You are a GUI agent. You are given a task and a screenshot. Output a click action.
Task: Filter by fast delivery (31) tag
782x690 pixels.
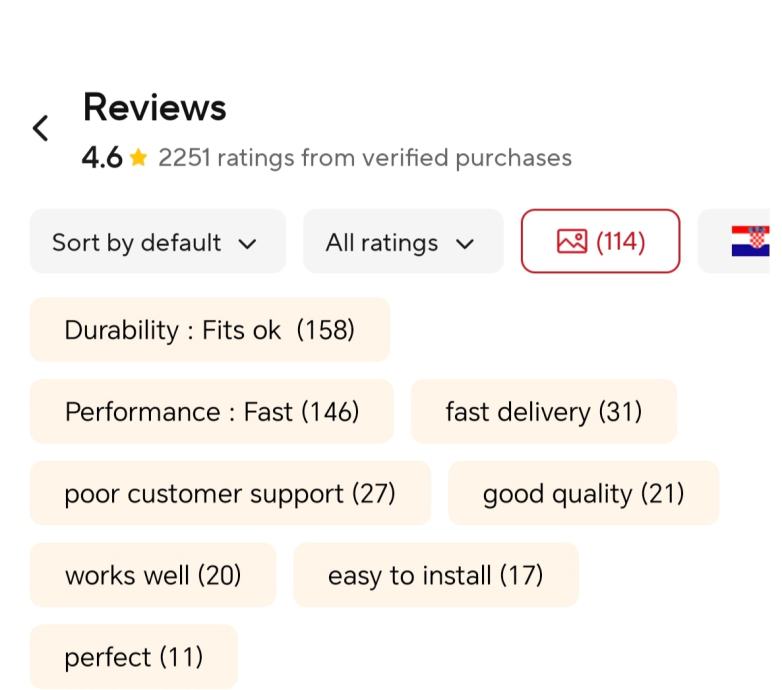point(543,412)
